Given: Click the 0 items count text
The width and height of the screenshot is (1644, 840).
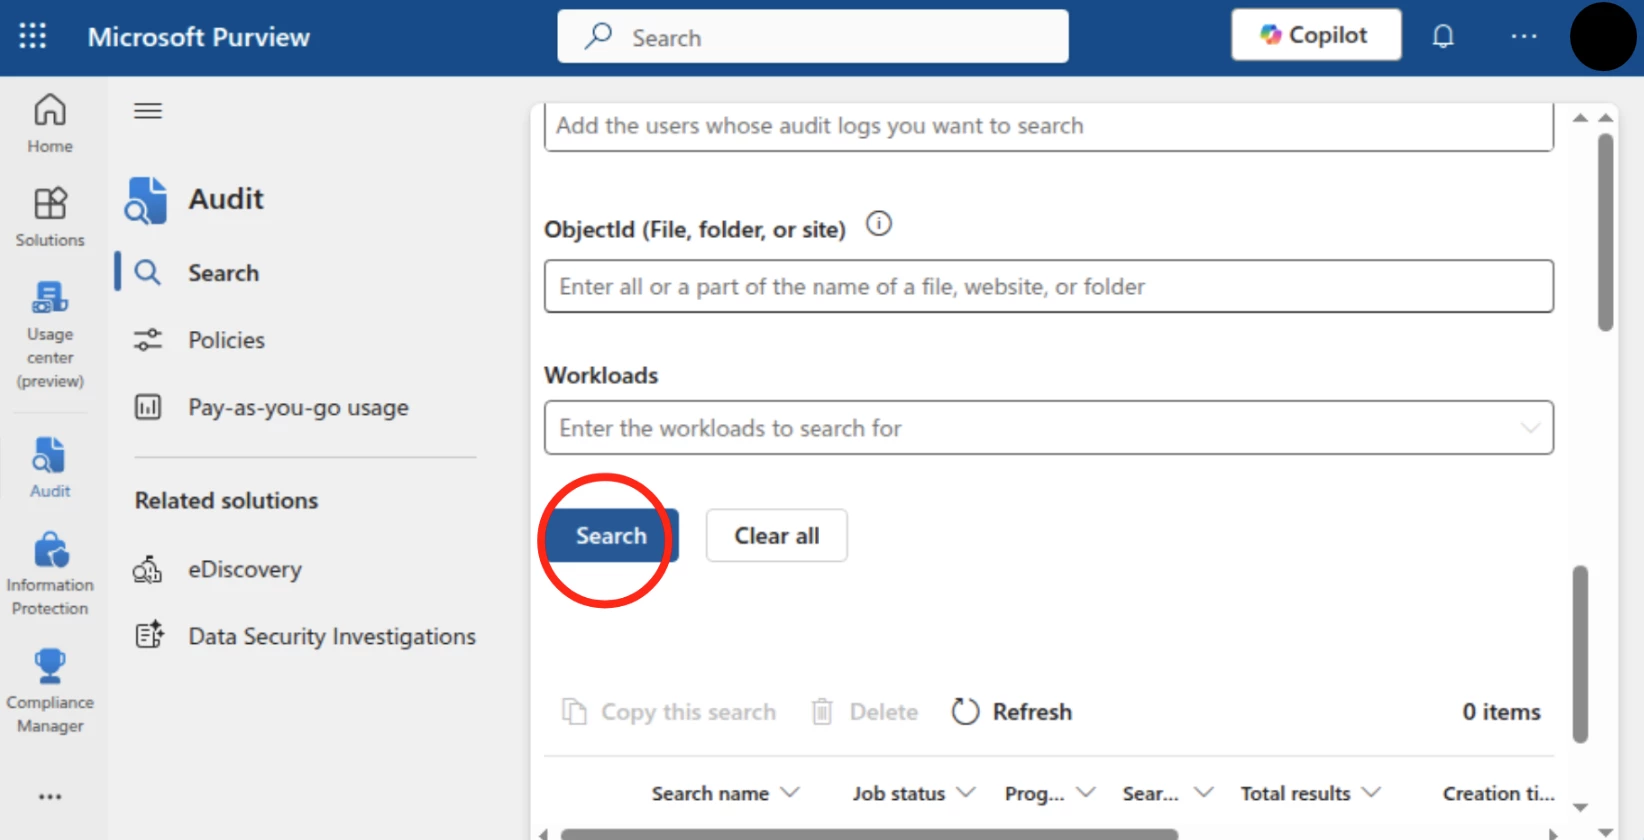Looking at the screenshot, I should coord(1501,712).
